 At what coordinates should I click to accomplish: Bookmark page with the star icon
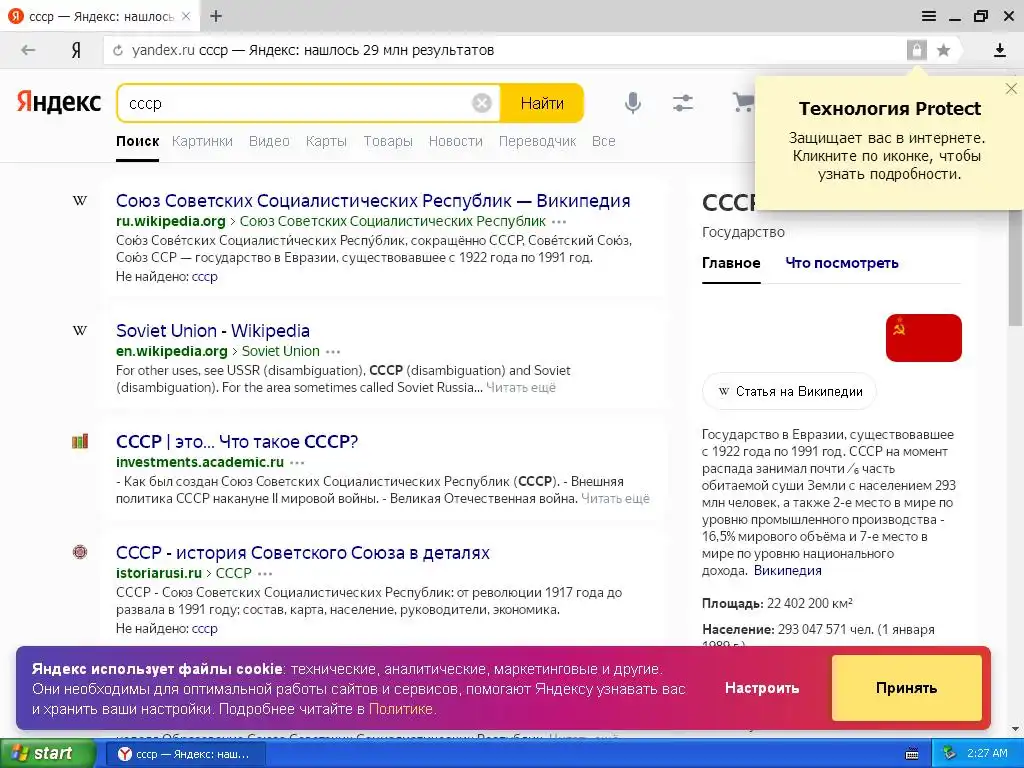943,50
